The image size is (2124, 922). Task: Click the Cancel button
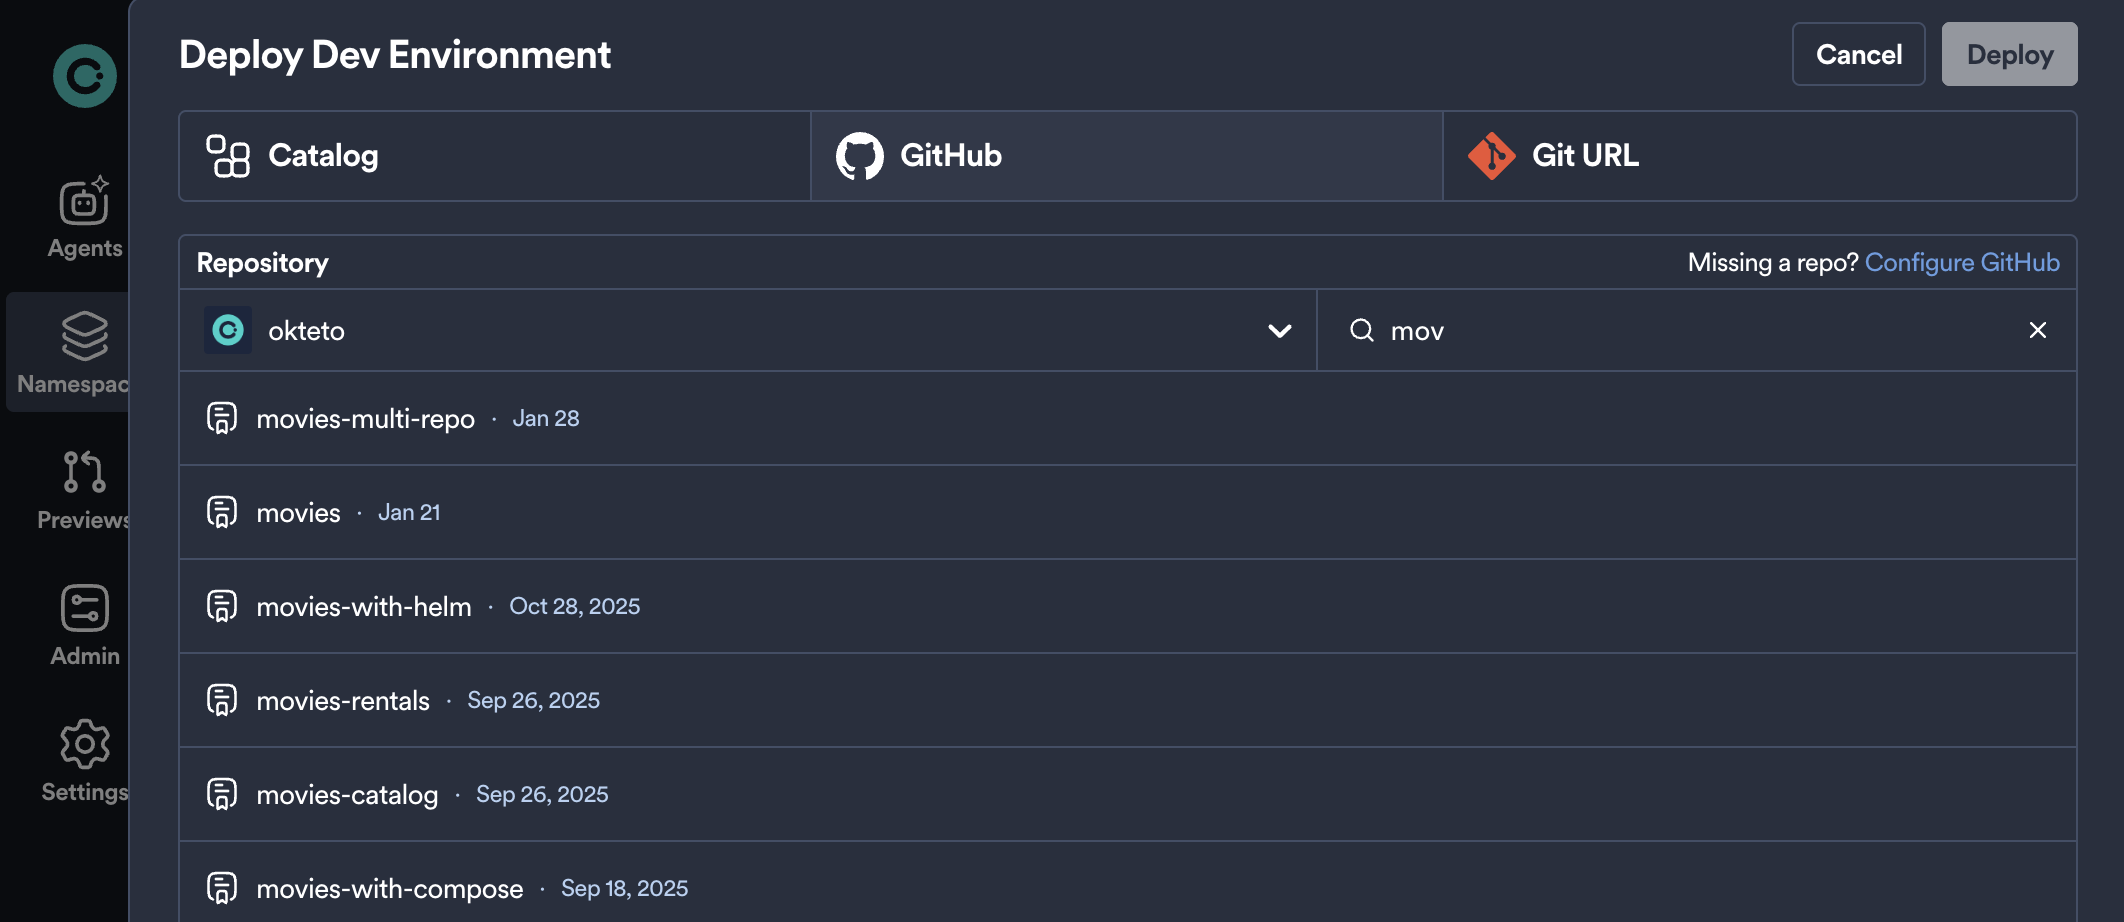[1857, 54]
